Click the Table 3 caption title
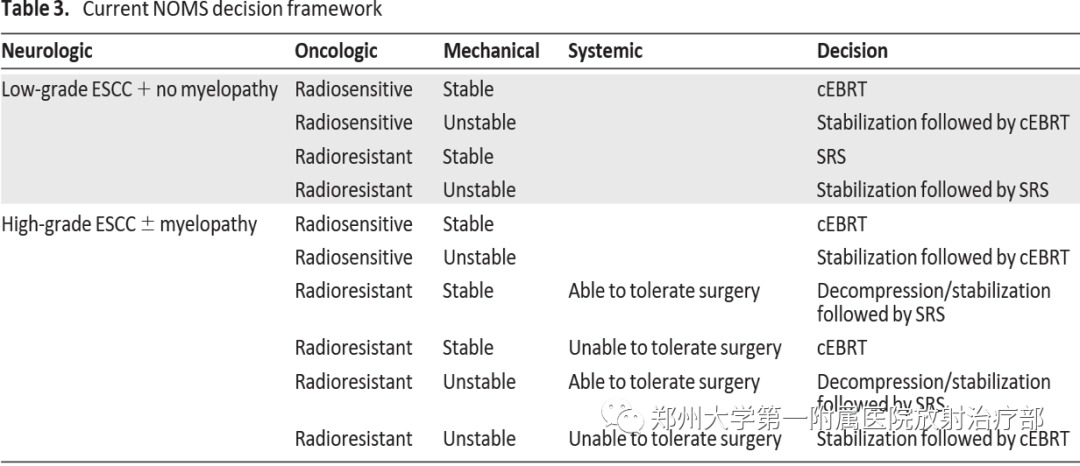 click(191, 10)
